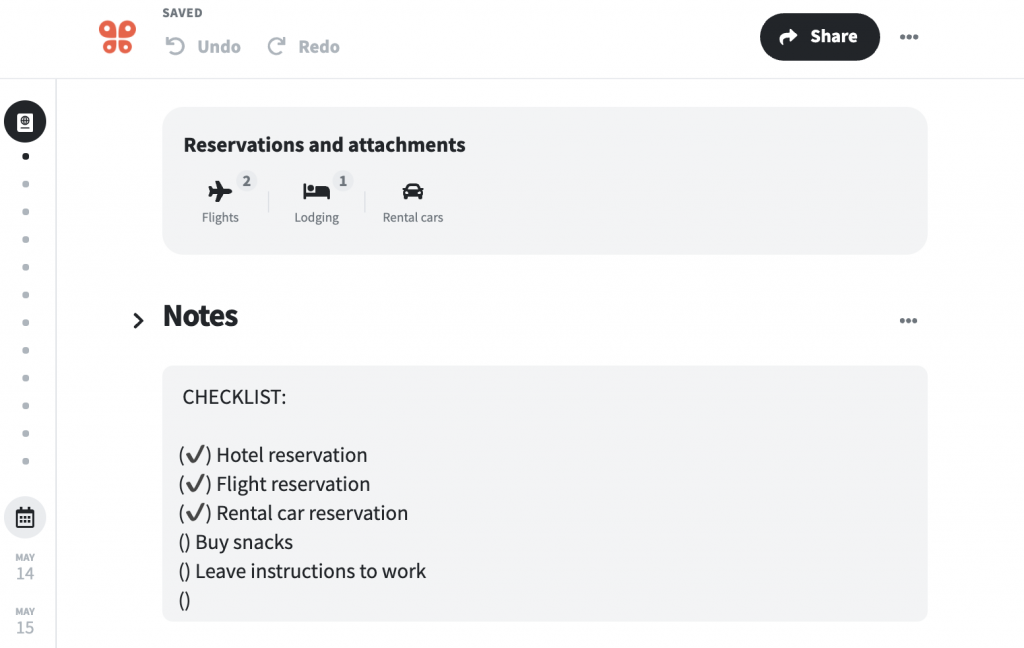Jump to May 15 in the sidebar
1024x648 pixels.
[x=25, y=621]
